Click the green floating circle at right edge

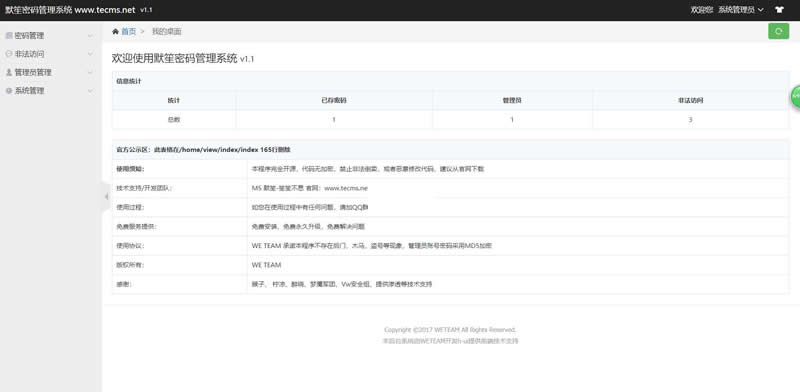coord(795,97)
